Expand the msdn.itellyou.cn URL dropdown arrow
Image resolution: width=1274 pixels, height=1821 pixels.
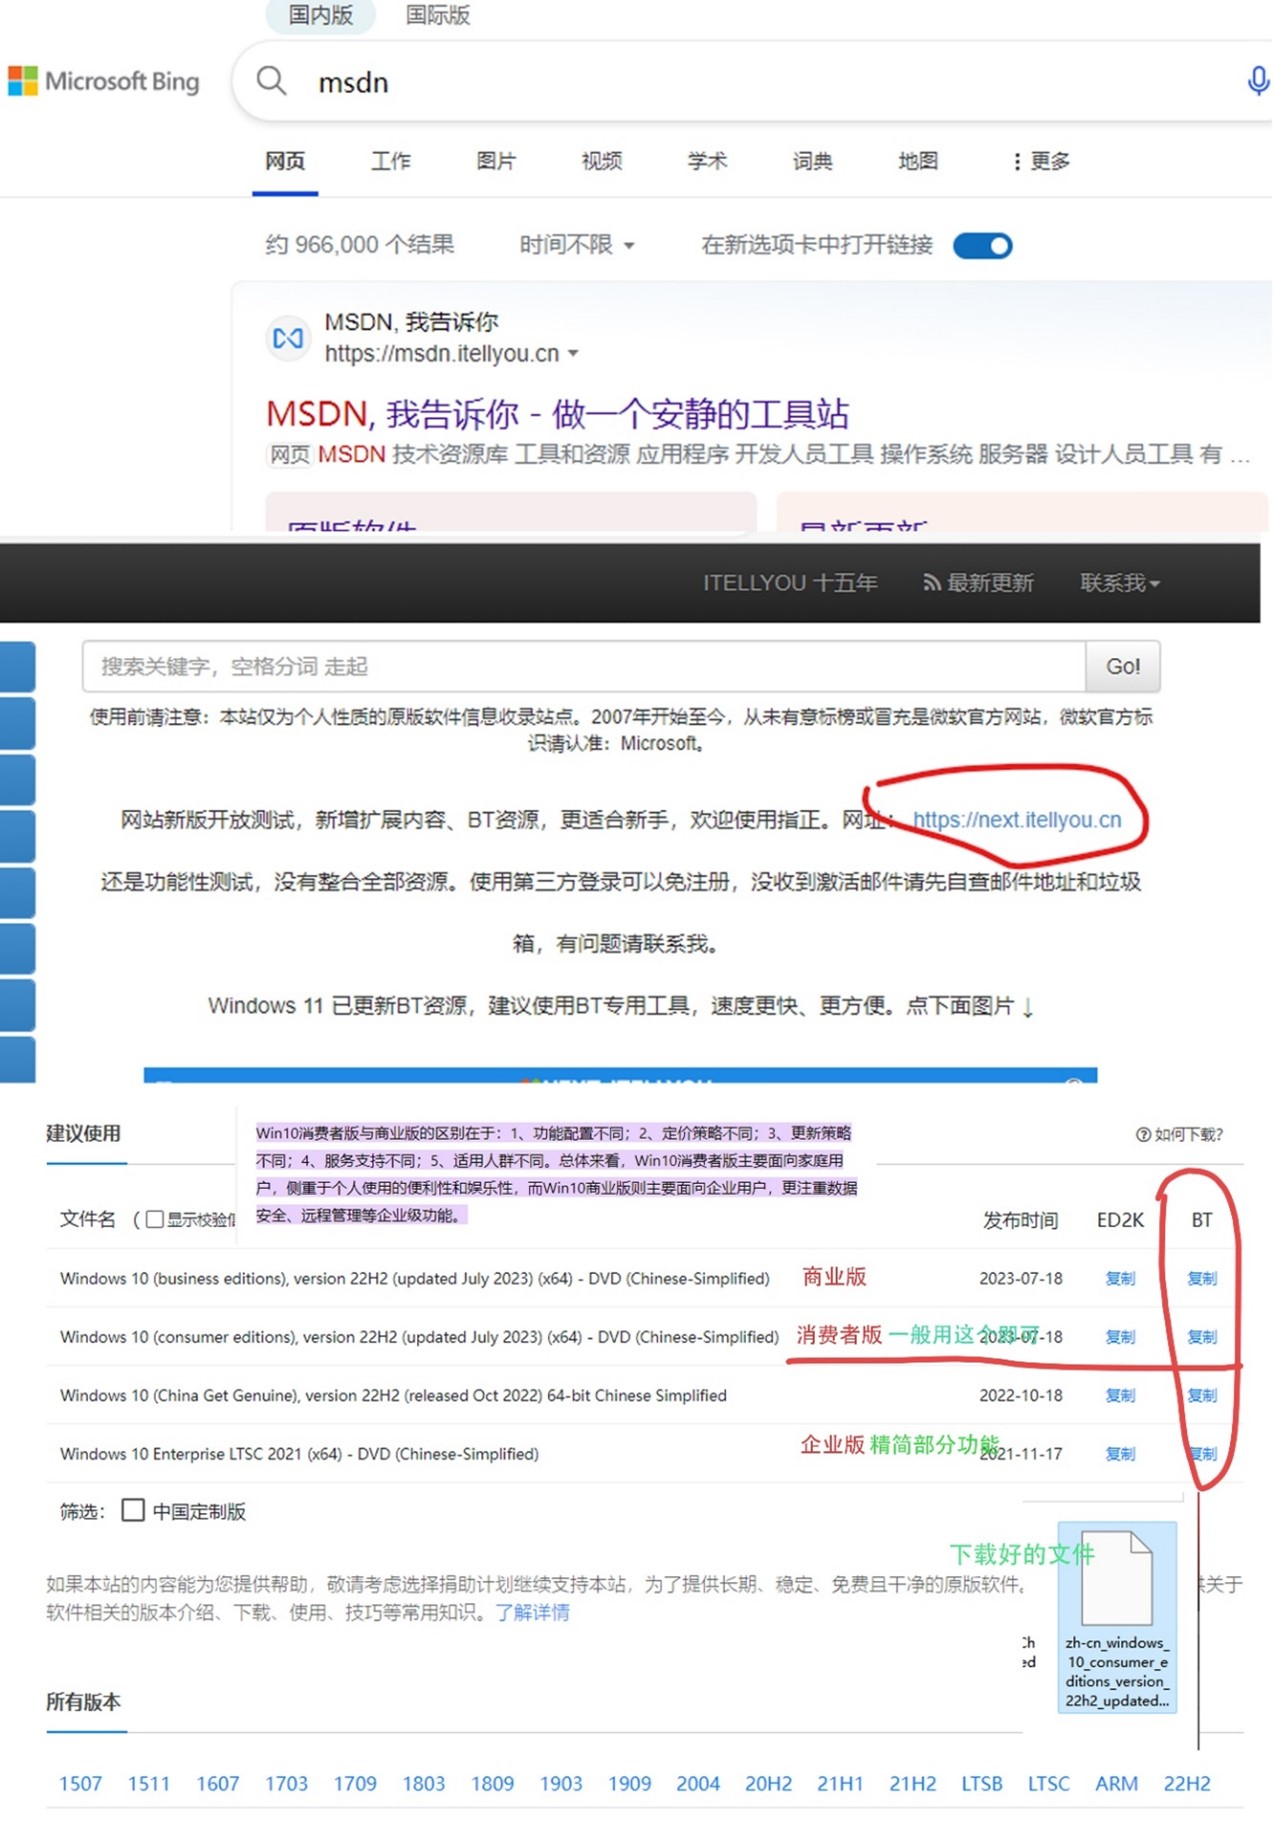tap(573, 354)
